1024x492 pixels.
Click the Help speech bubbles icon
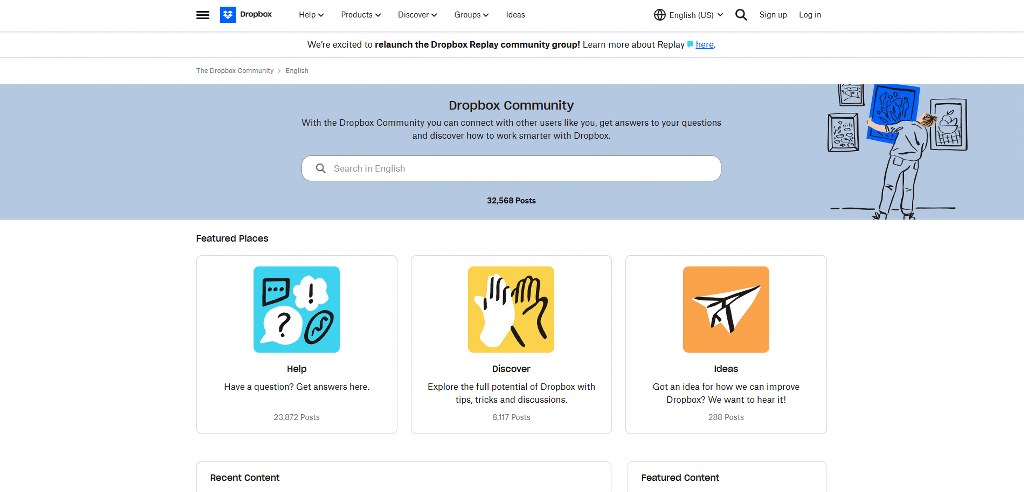coord(296,309)
